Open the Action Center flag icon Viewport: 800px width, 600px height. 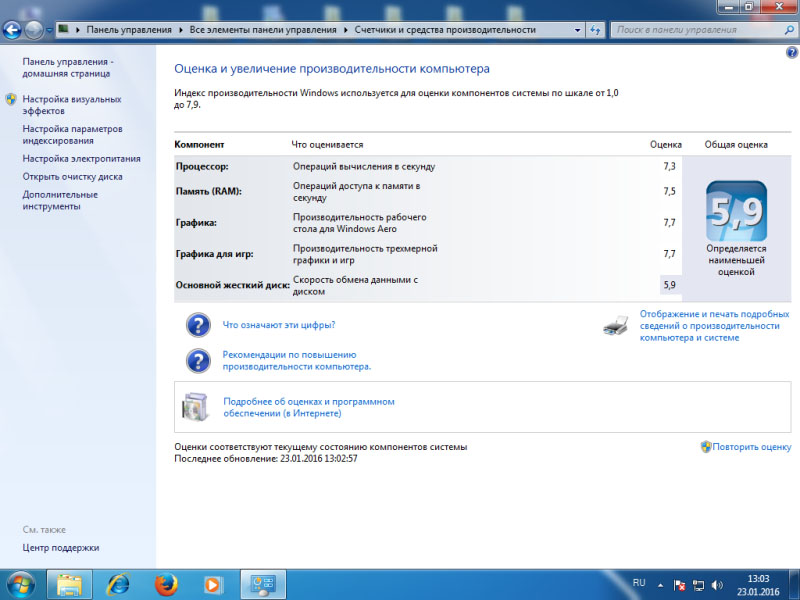[679, 585]
